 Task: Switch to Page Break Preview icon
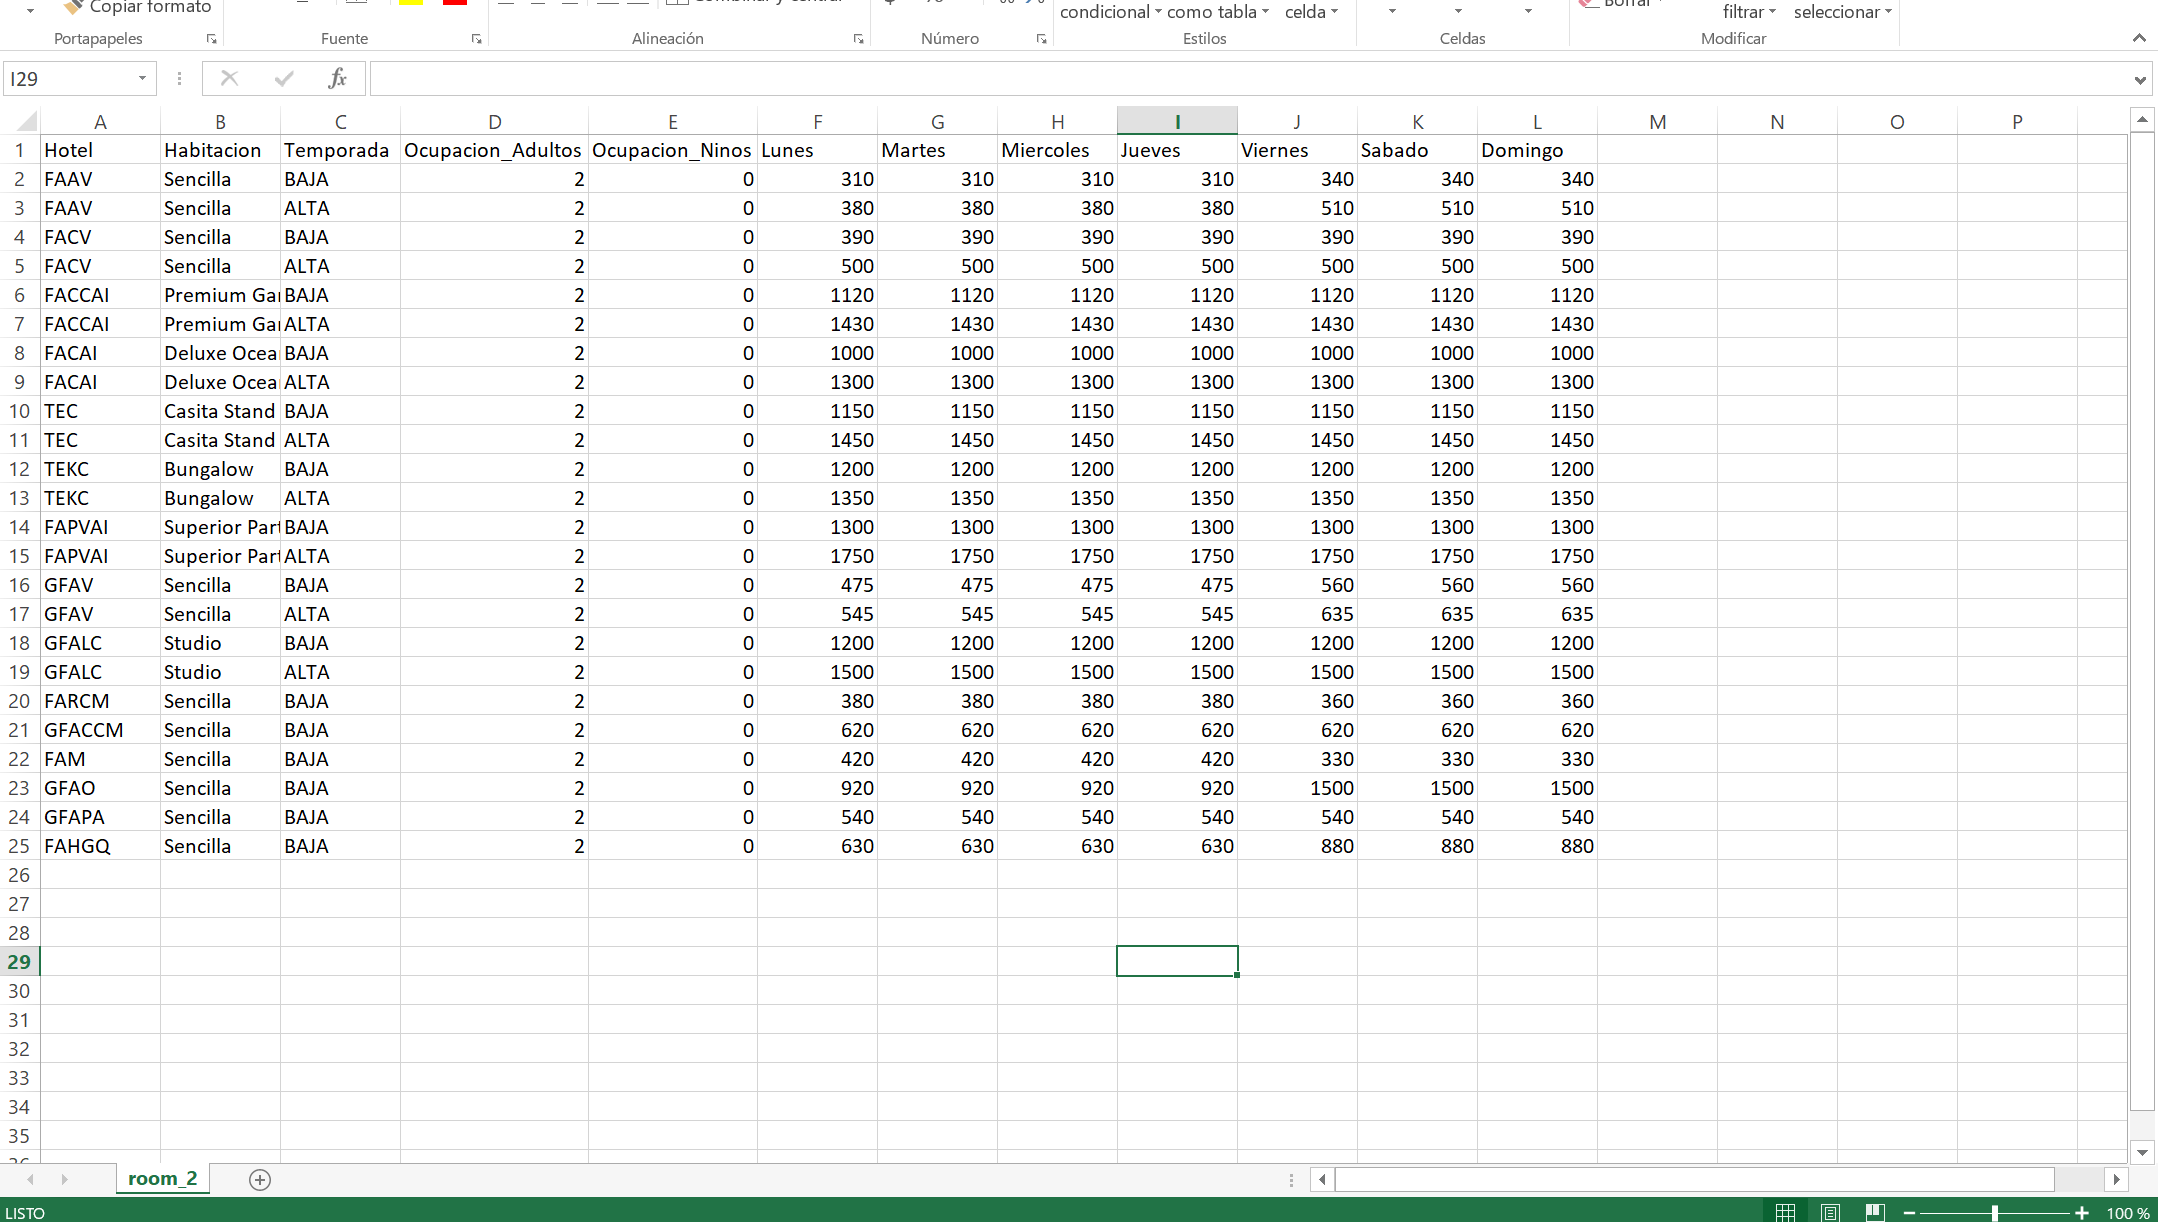(1874, 1212)
